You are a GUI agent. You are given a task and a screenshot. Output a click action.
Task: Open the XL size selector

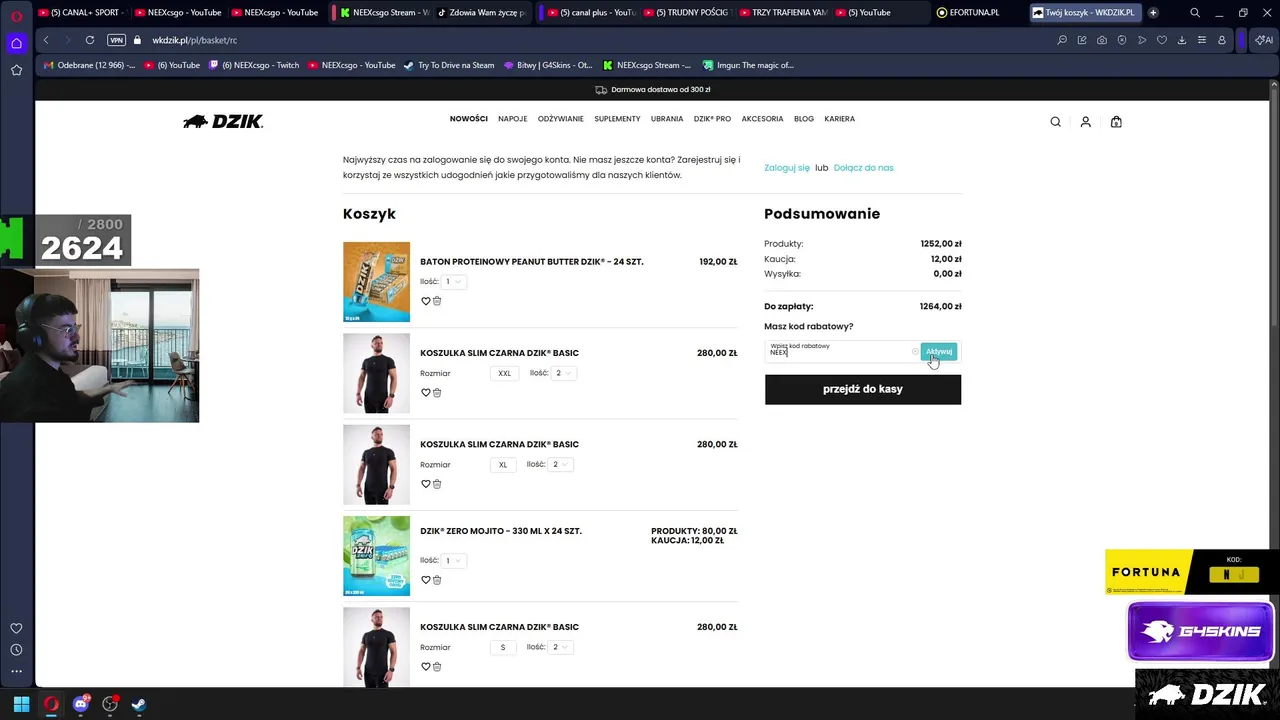tap(503, 464)
